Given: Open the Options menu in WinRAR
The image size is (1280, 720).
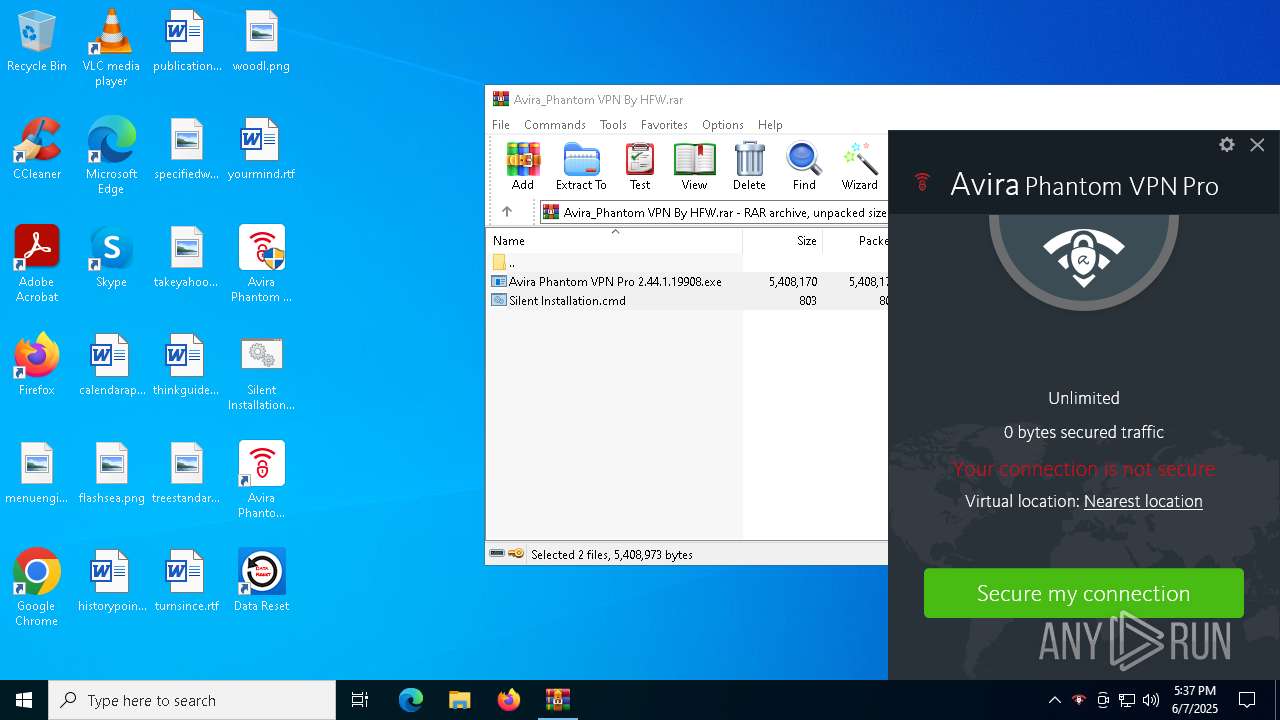Looking at the screenshot, I should click(722, 125).
